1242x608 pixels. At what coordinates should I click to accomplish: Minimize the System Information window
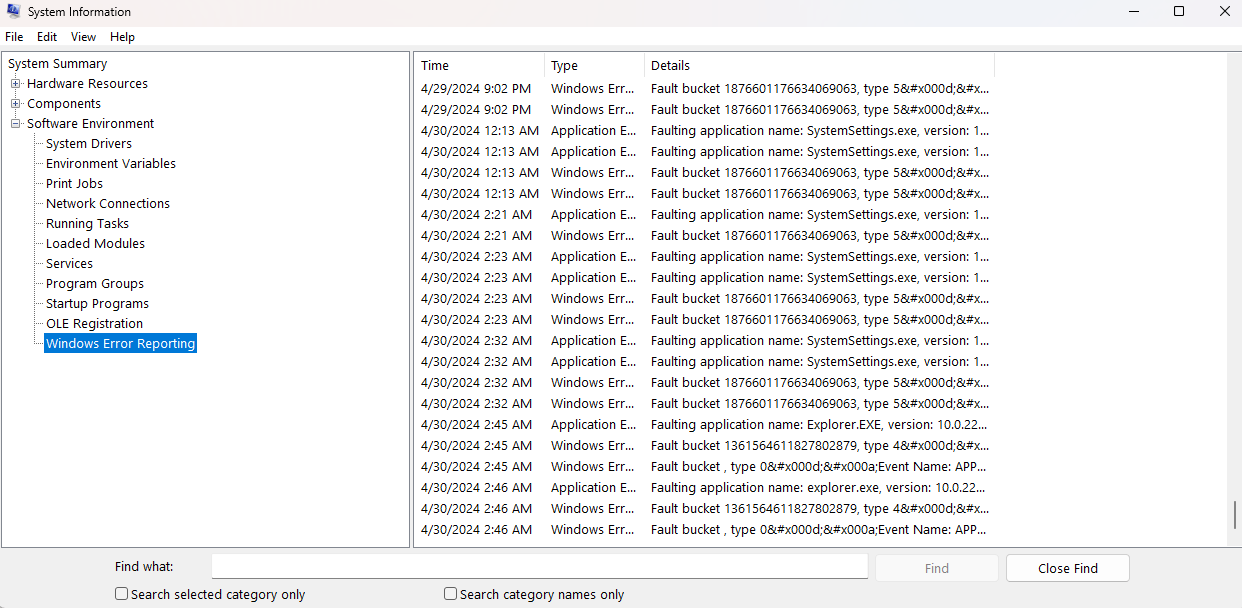point(1132,12)
